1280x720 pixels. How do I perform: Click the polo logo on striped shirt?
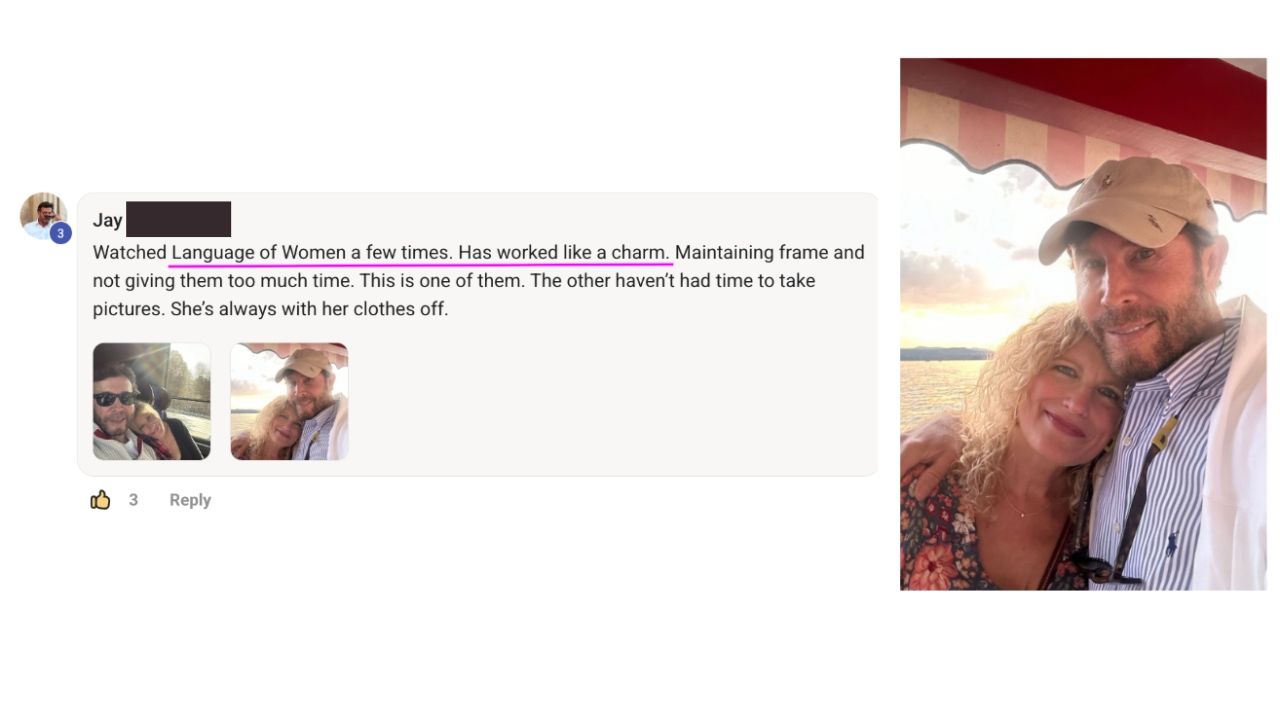[x=1171, y=543]
